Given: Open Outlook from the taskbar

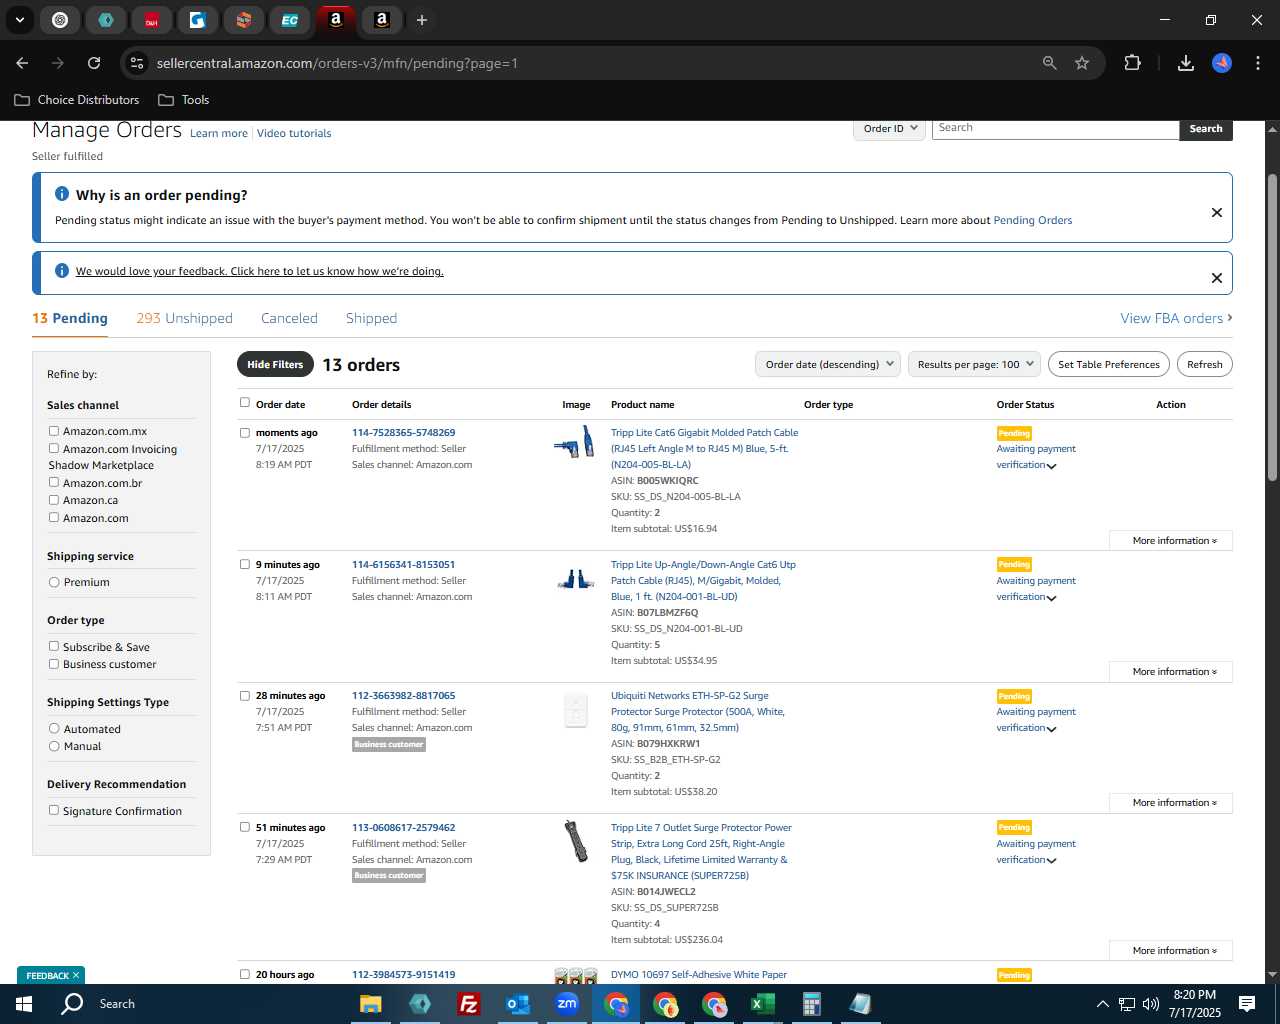Looking at the screenshot, I should click(517, 1004).
